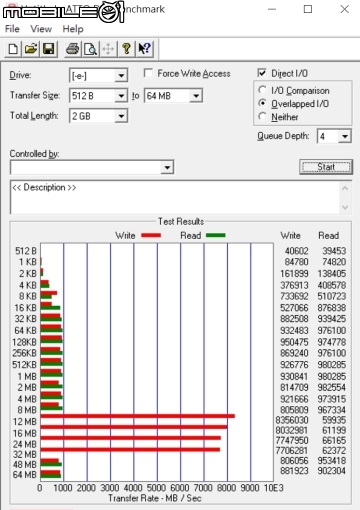This screenshot has height=510, width=360.
Task: Open the Help menu
Action: 73,29
